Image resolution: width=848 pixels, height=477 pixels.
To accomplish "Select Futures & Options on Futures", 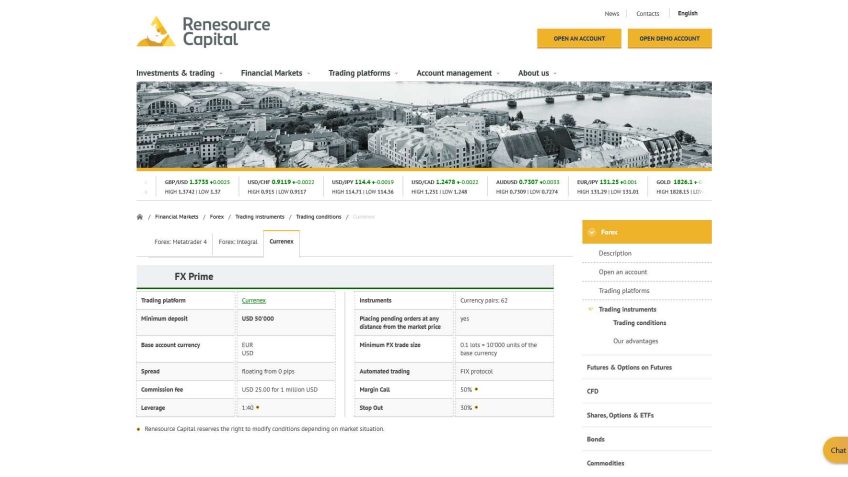I will click(629, 367).
